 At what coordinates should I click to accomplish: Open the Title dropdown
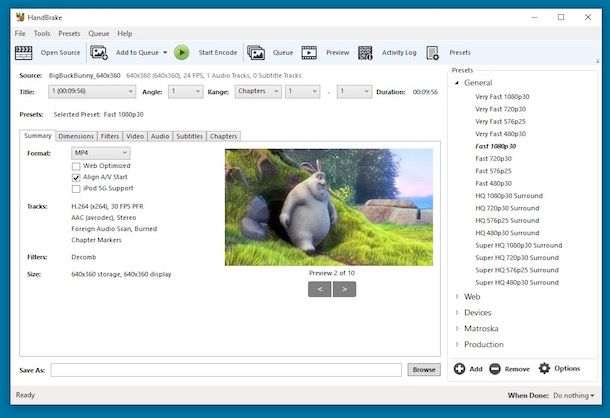[92, 91]
